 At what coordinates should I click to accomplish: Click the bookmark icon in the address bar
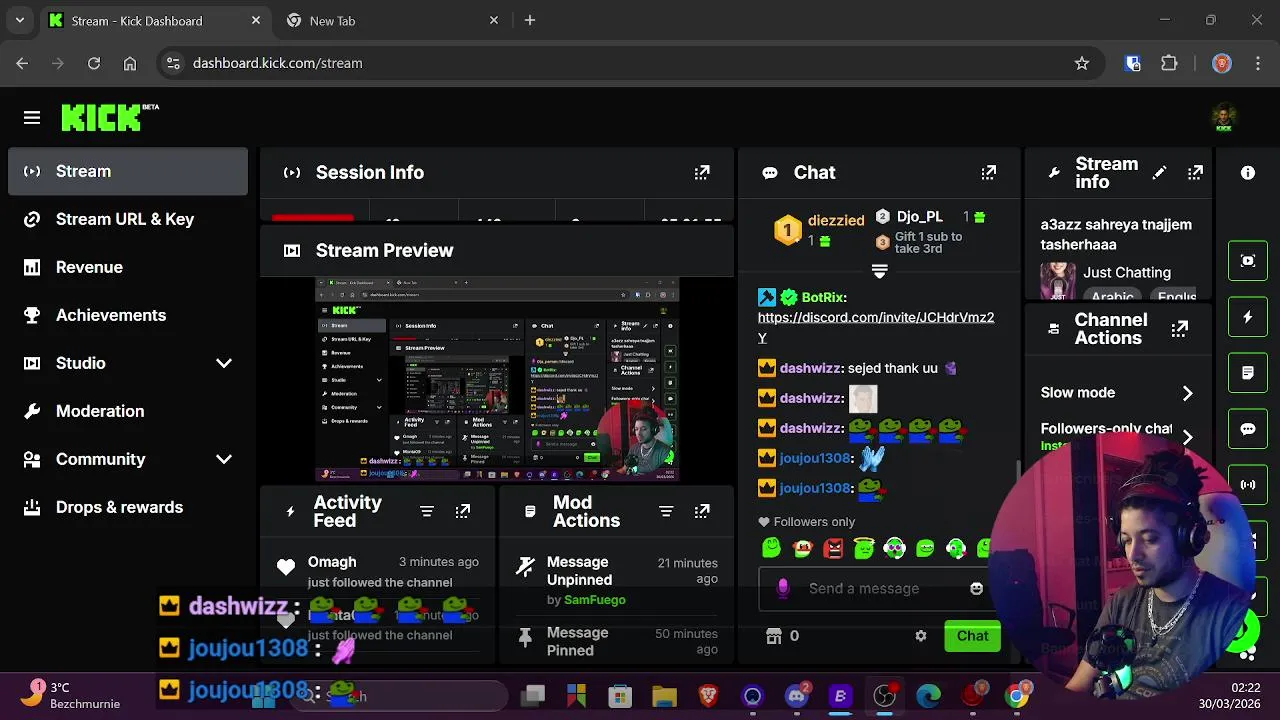pos(1081,63)
